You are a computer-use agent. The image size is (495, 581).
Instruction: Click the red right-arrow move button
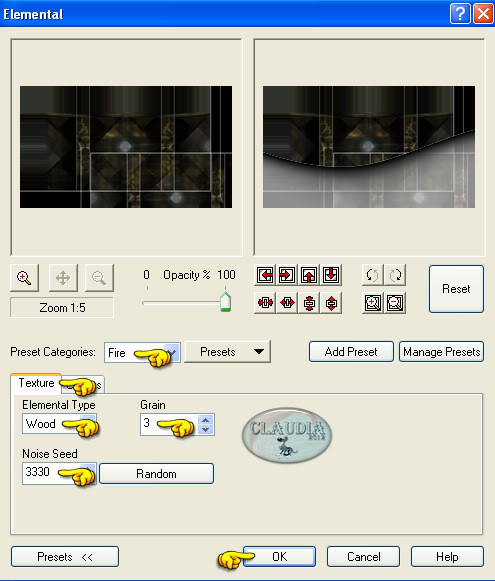pyautogui.click(x=287, y=275)
